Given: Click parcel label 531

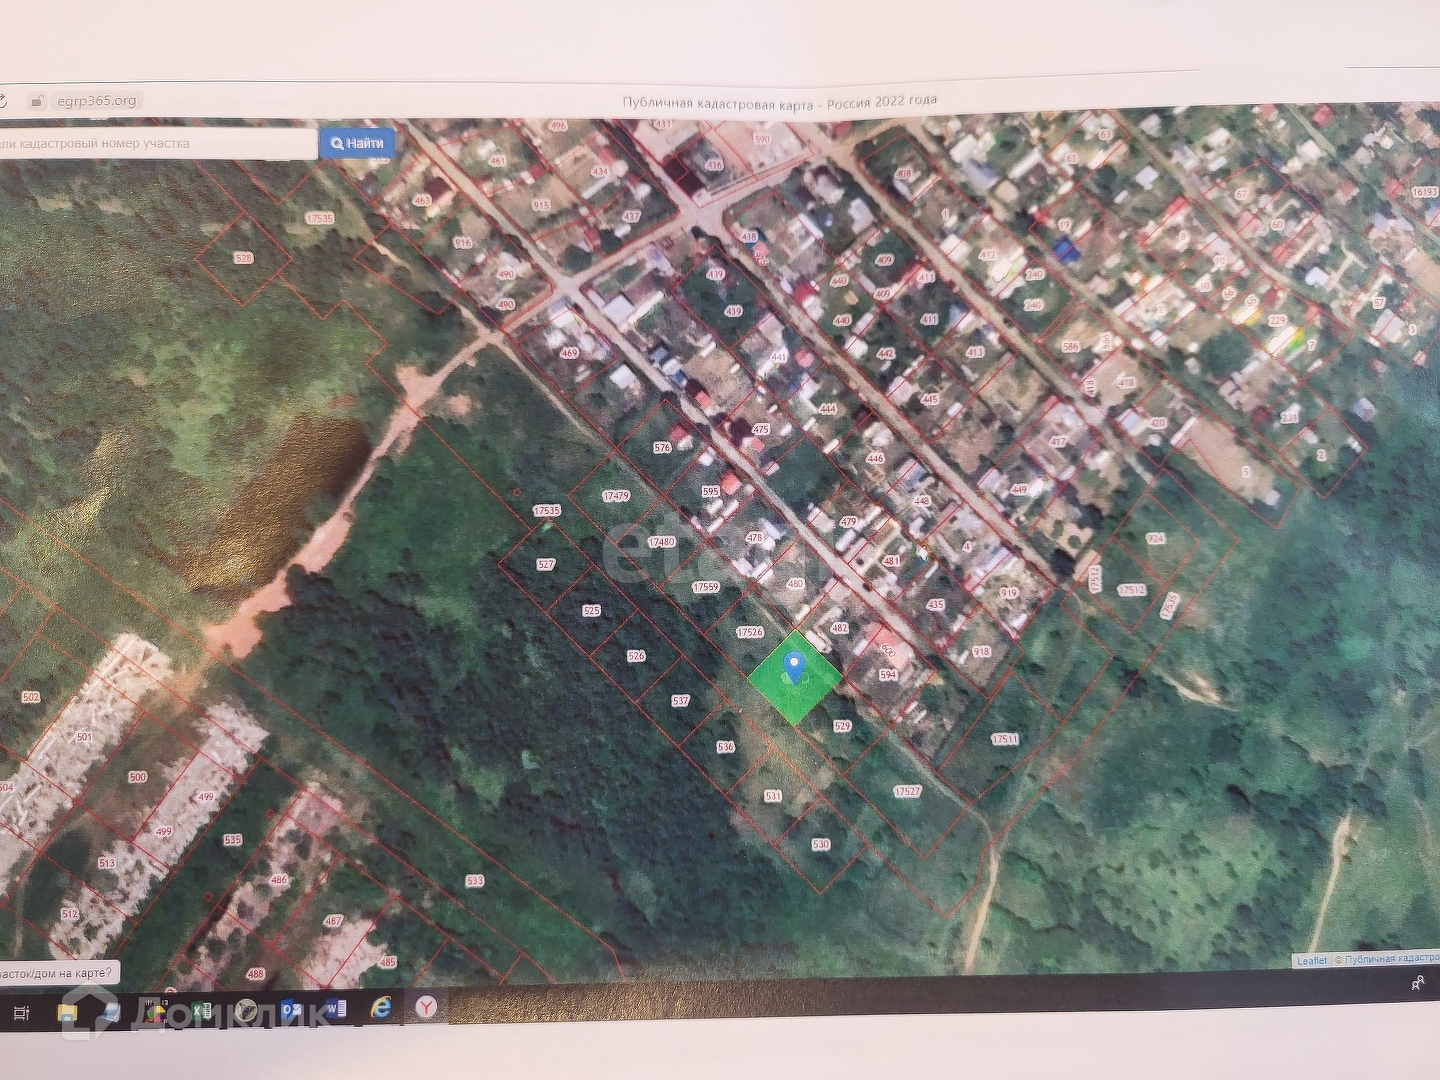Looking at the screenshot, I should (773, 796).
